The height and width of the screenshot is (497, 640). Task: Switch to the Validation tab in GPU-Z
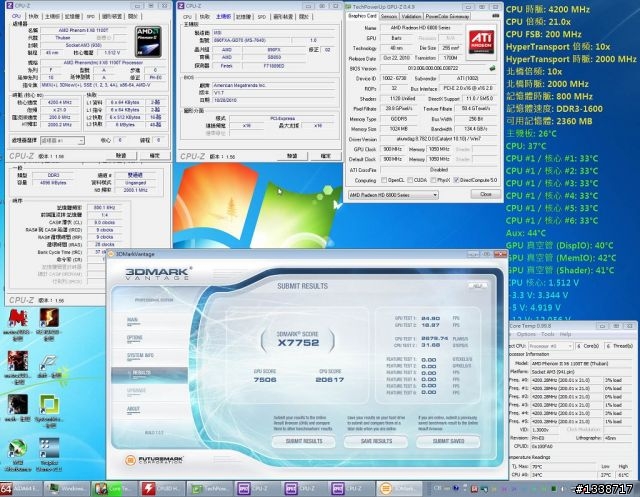(411, 16)
